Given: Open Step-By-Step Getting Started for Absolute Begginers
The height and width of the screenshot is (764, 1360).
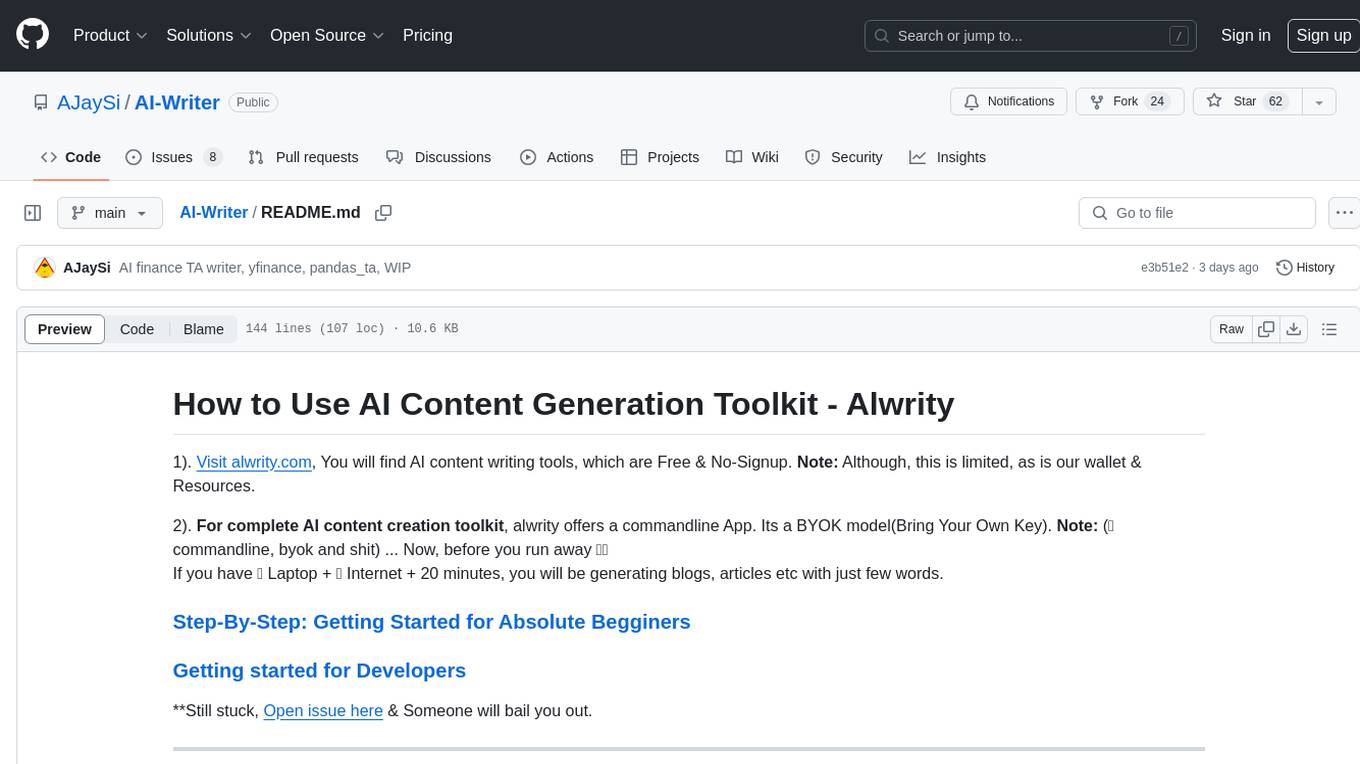Looking at the screenshot, I should 432,622.
